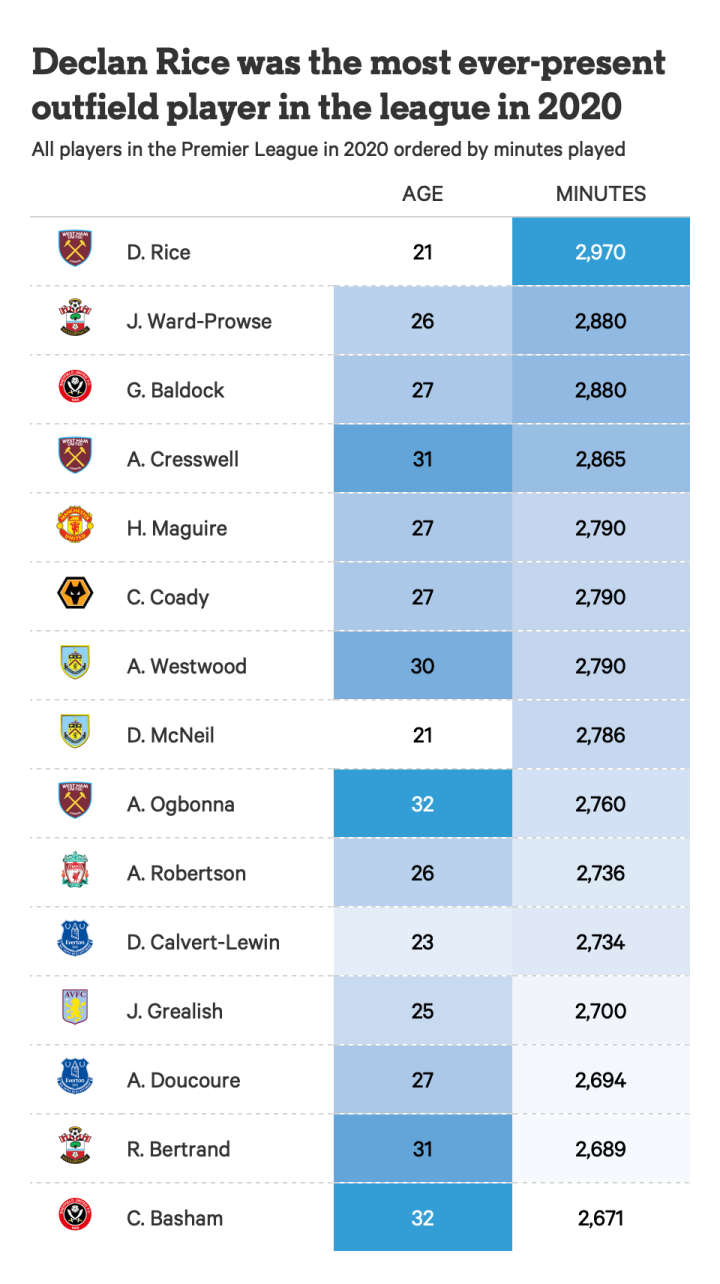Sort by the AGE column header

point(422,194)
